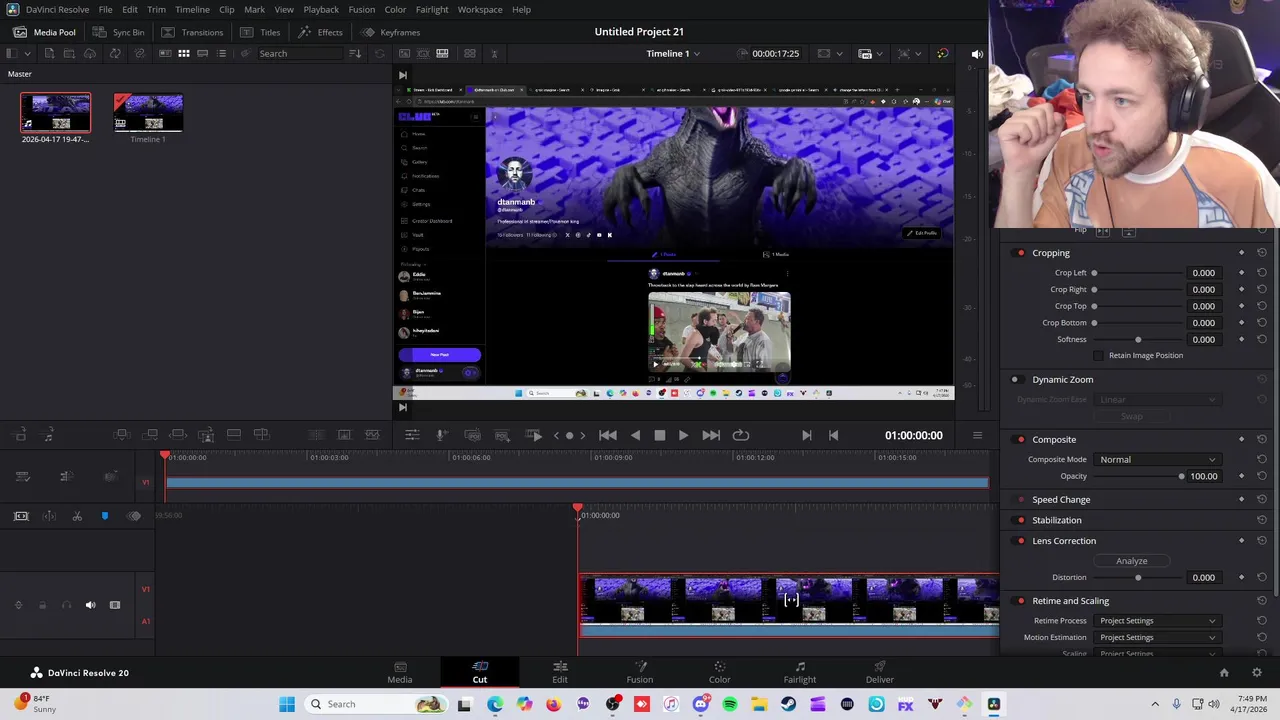
Task: Click the Crop Left value field
Action: pos(1203,273)
